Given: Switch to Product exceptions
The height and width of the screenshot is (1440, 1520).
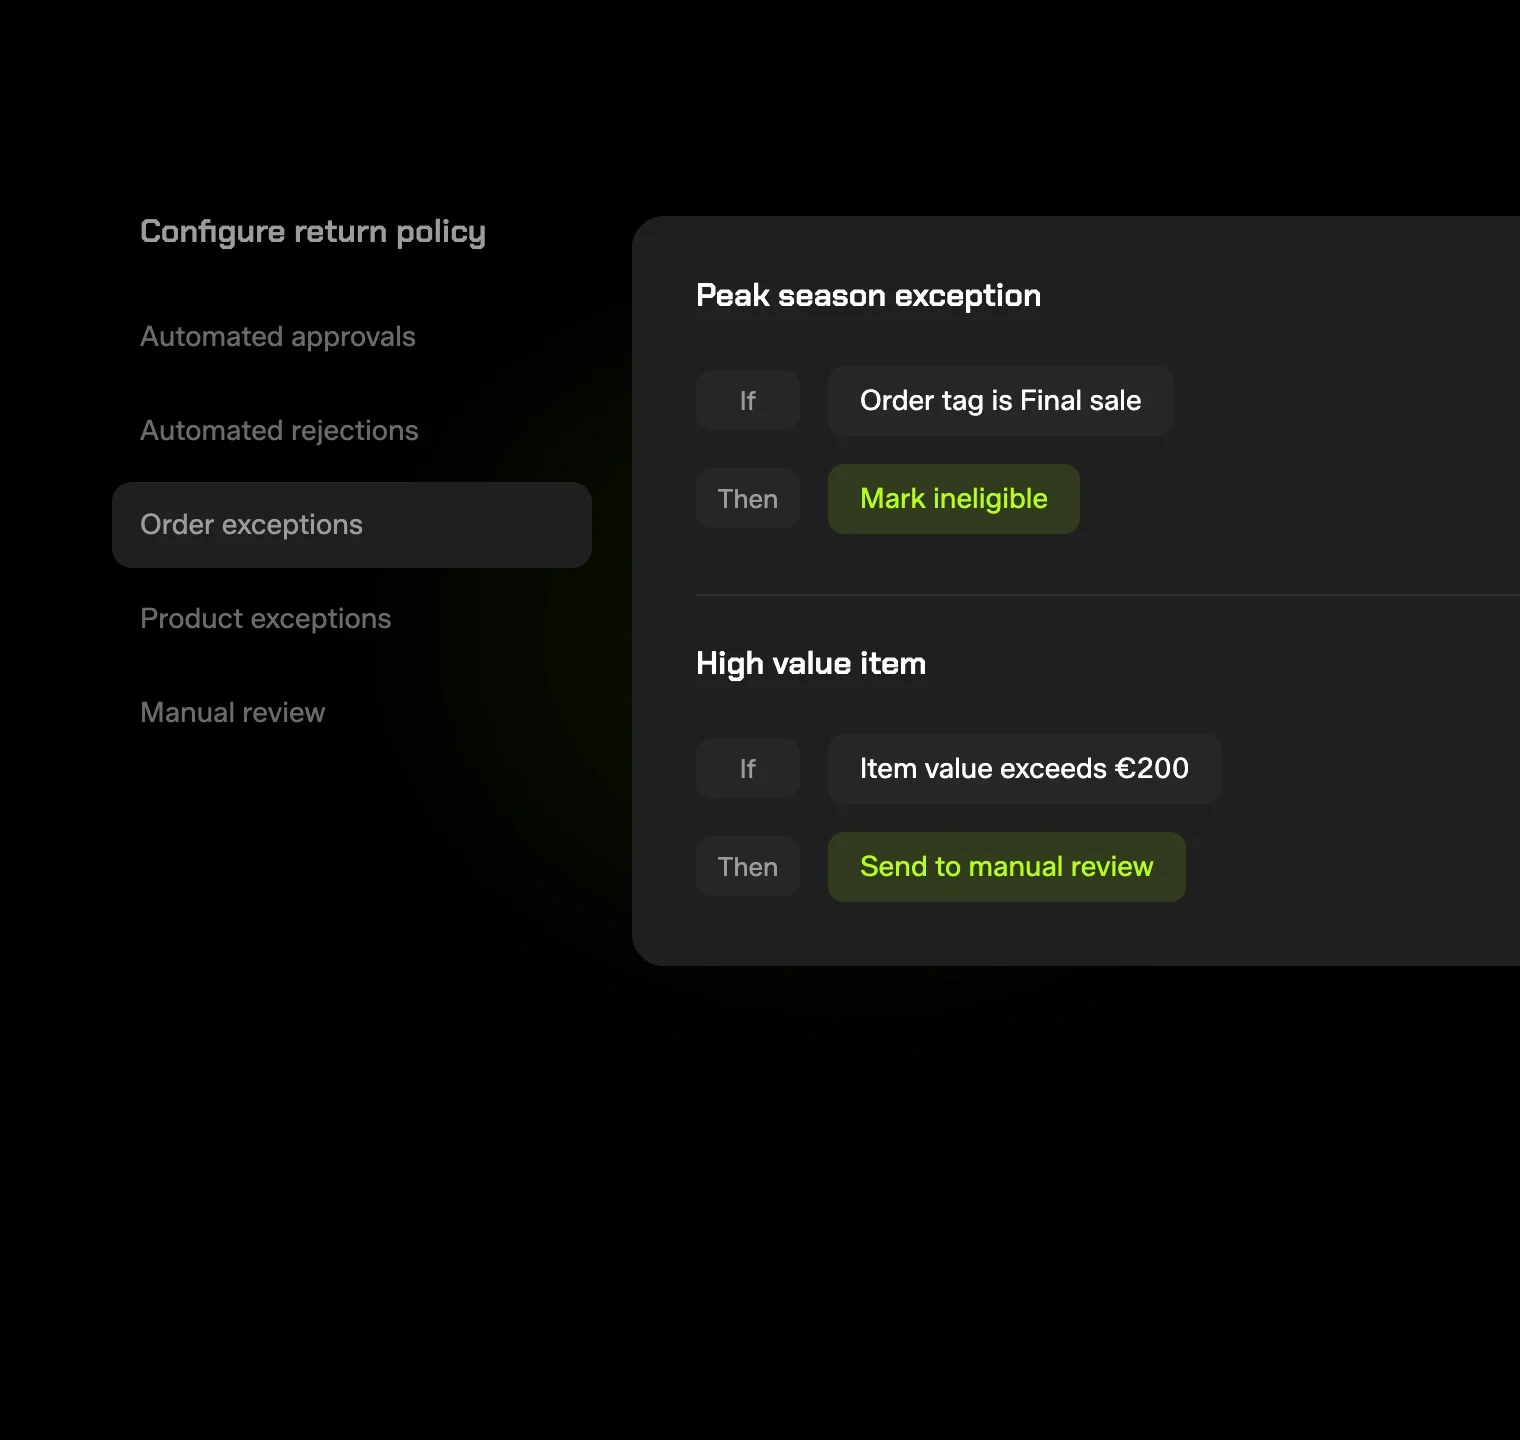Looking at the screenshot, I should [x=265, y=619].
